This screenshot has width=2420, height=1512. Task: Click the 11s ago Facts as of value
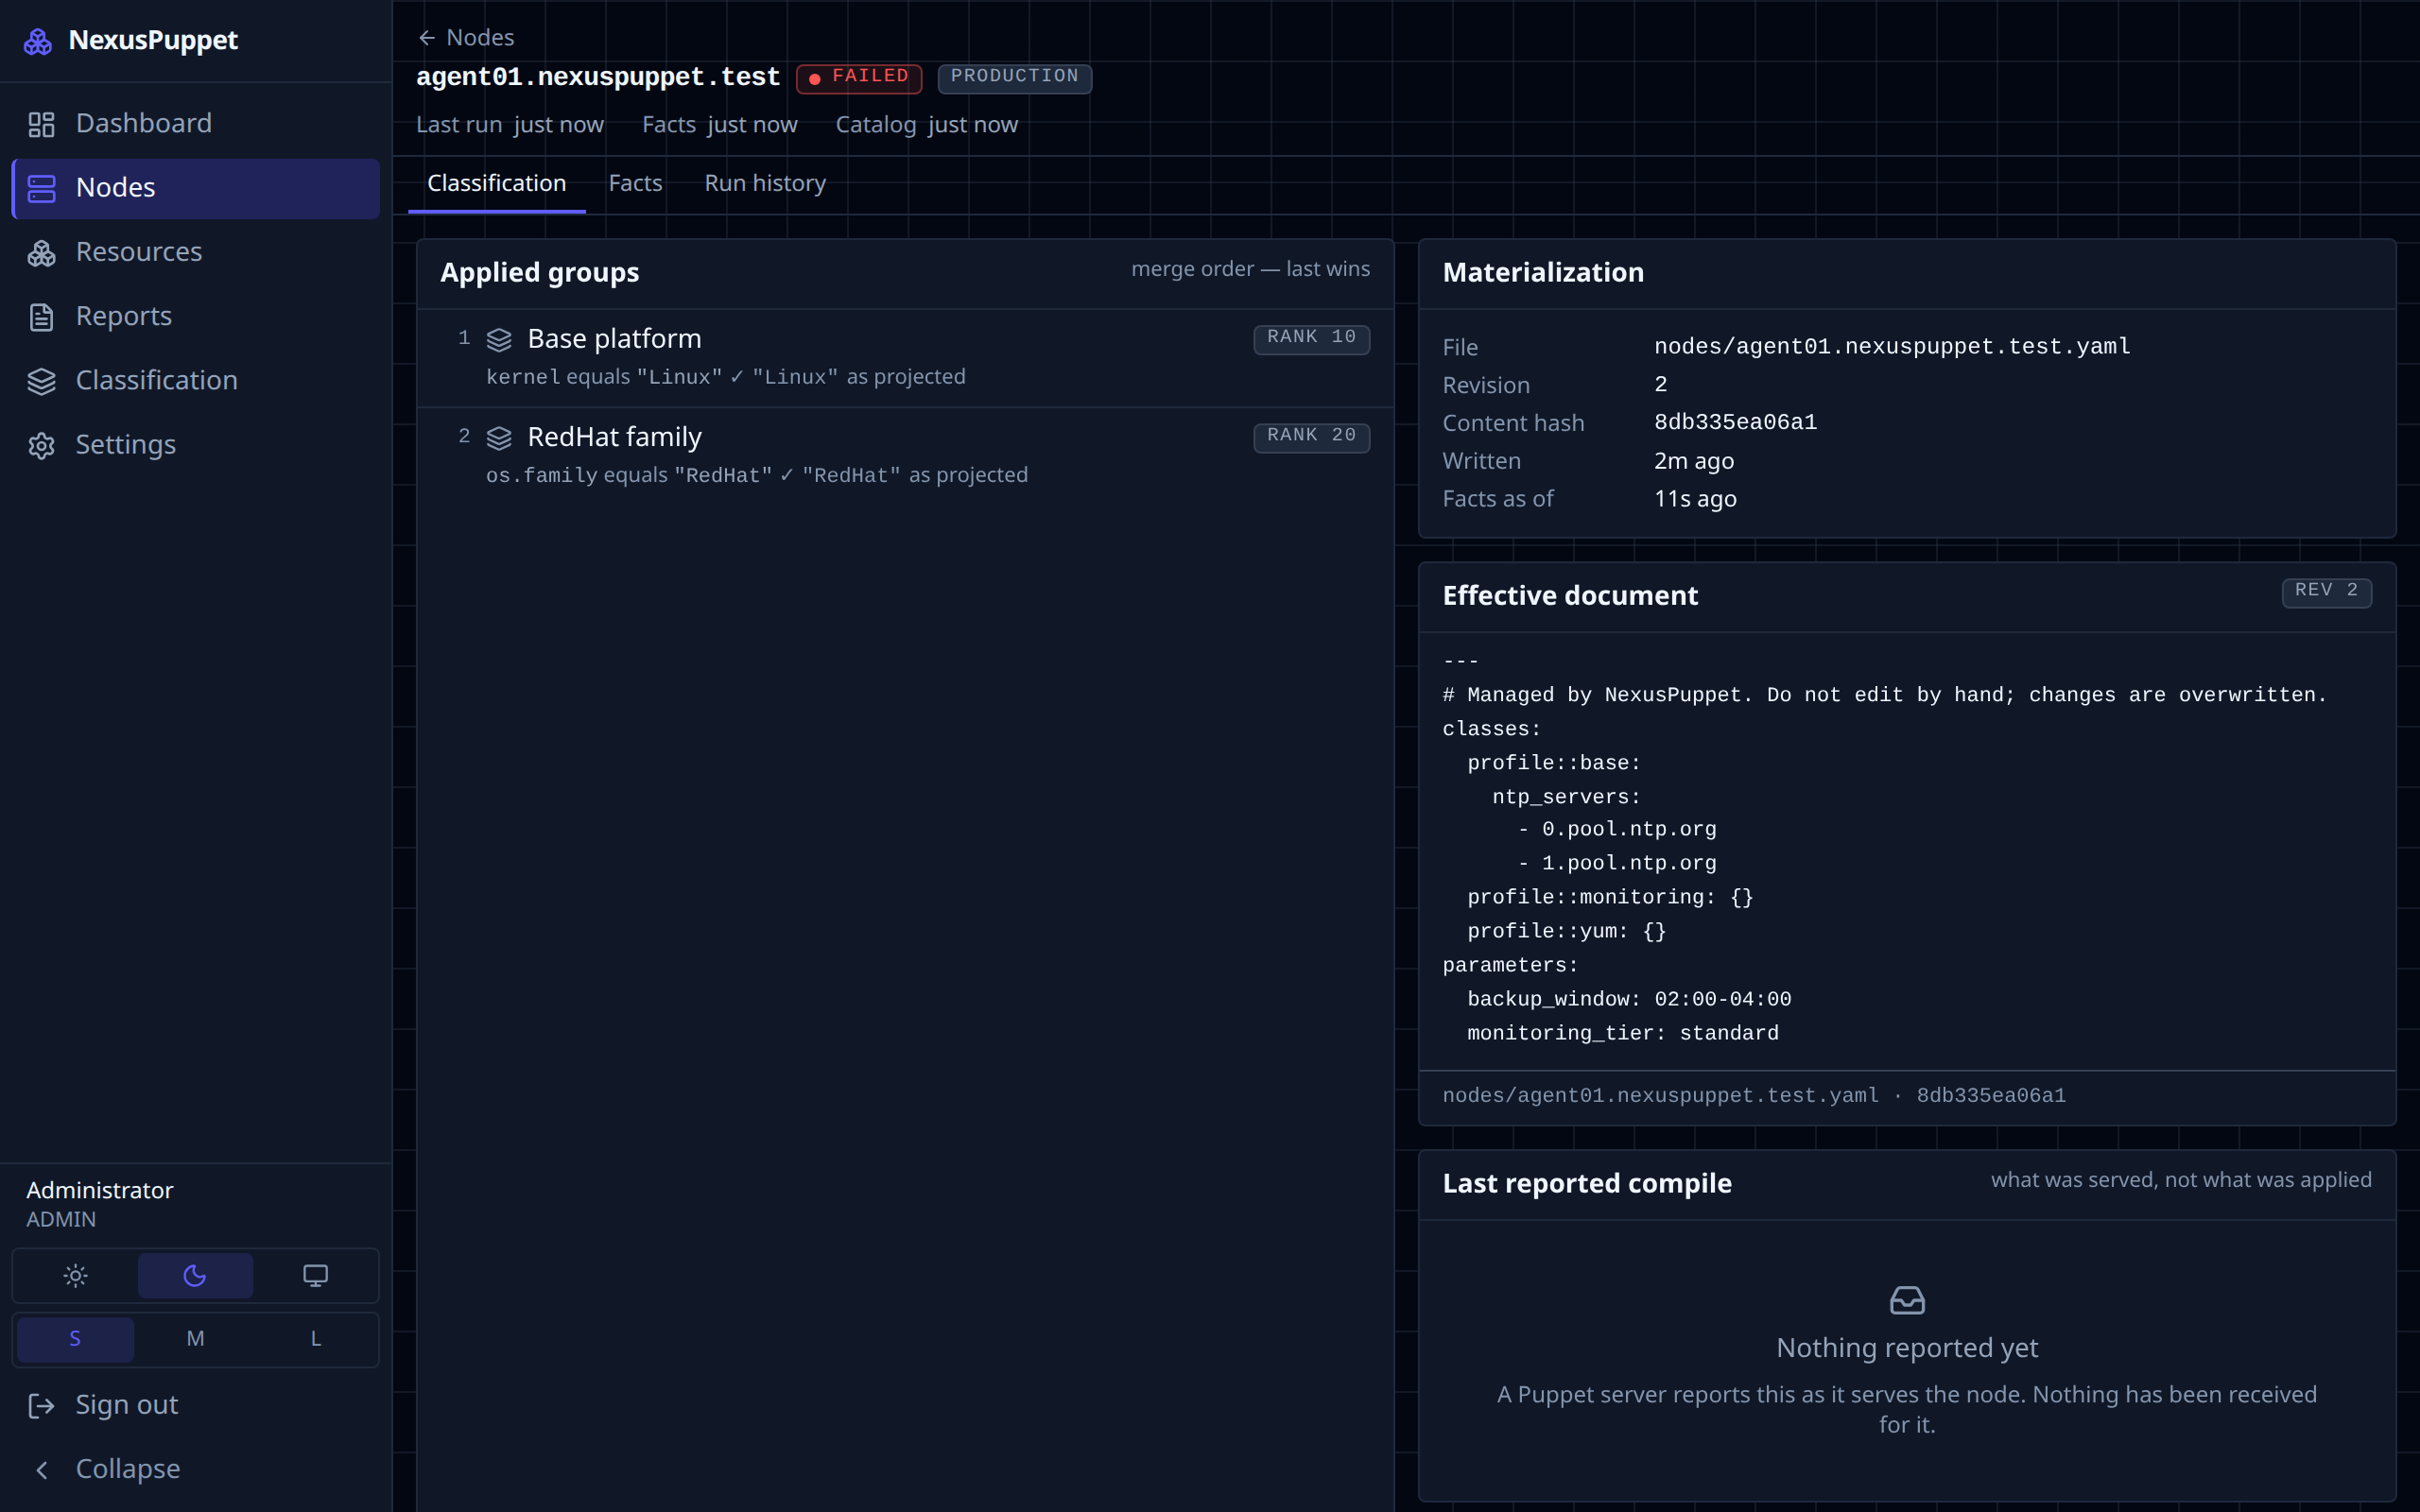coord(1695,498)
